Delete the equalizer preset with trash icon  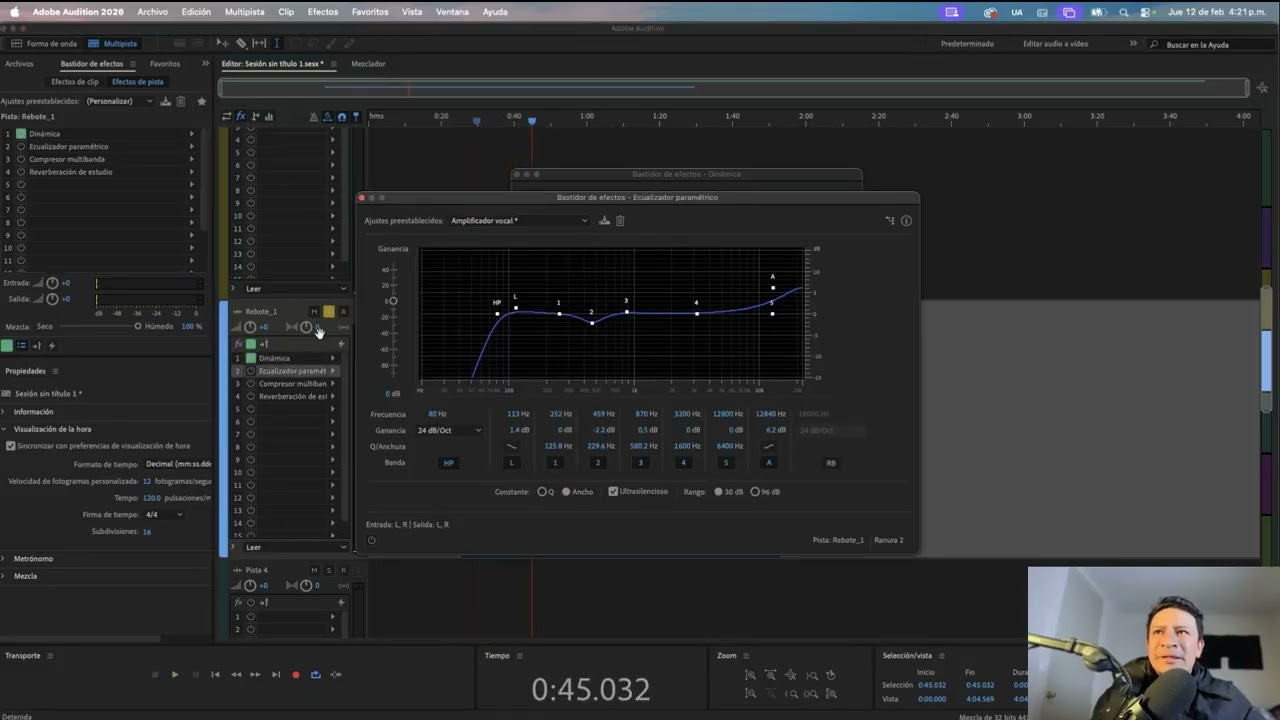coord(620,221)
